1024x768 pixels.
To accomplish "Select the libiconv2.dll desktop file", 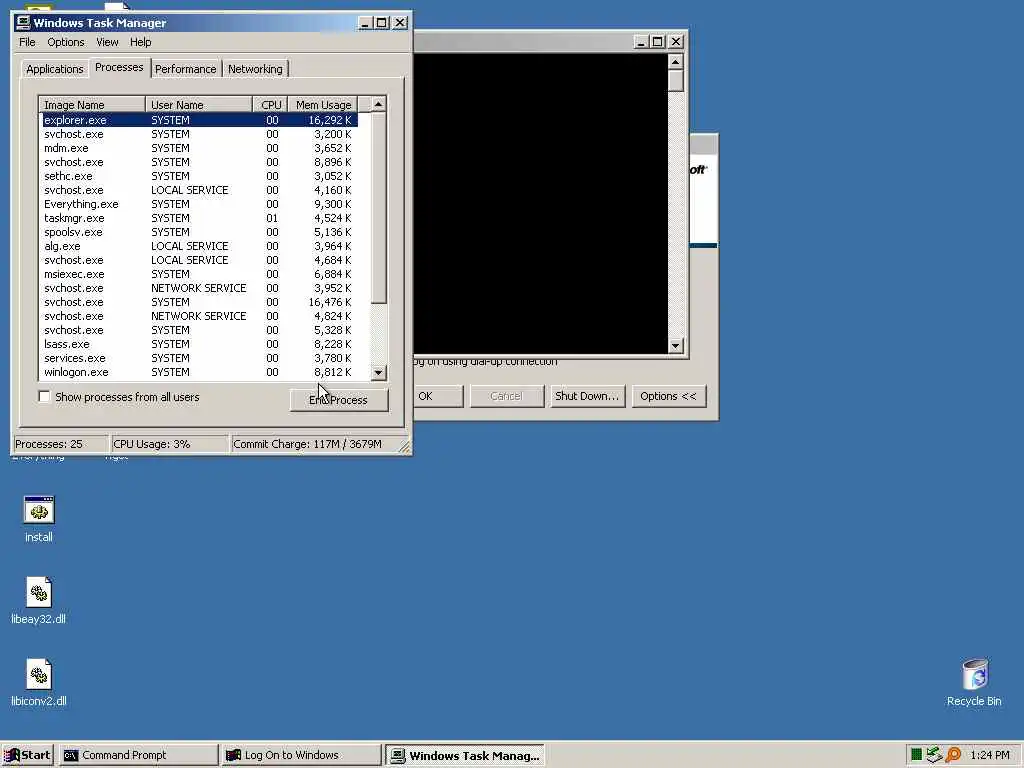I will (x=39, y=682).
